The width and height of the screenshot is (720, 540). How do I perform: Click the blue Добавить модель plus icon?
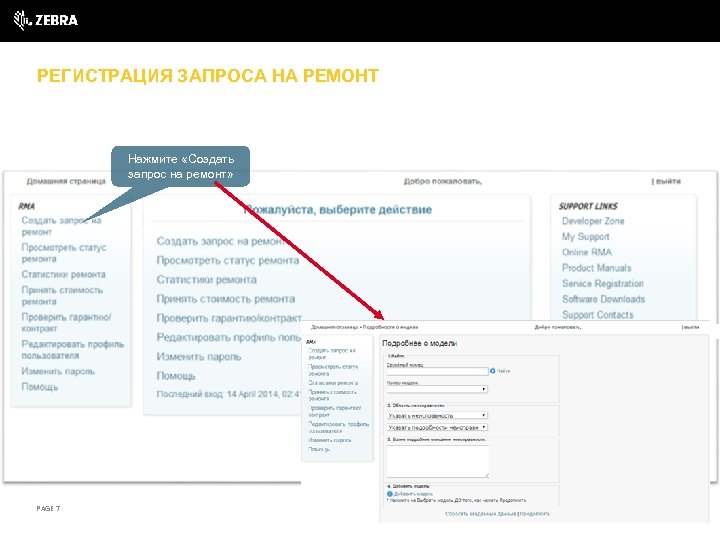(389, 494)
